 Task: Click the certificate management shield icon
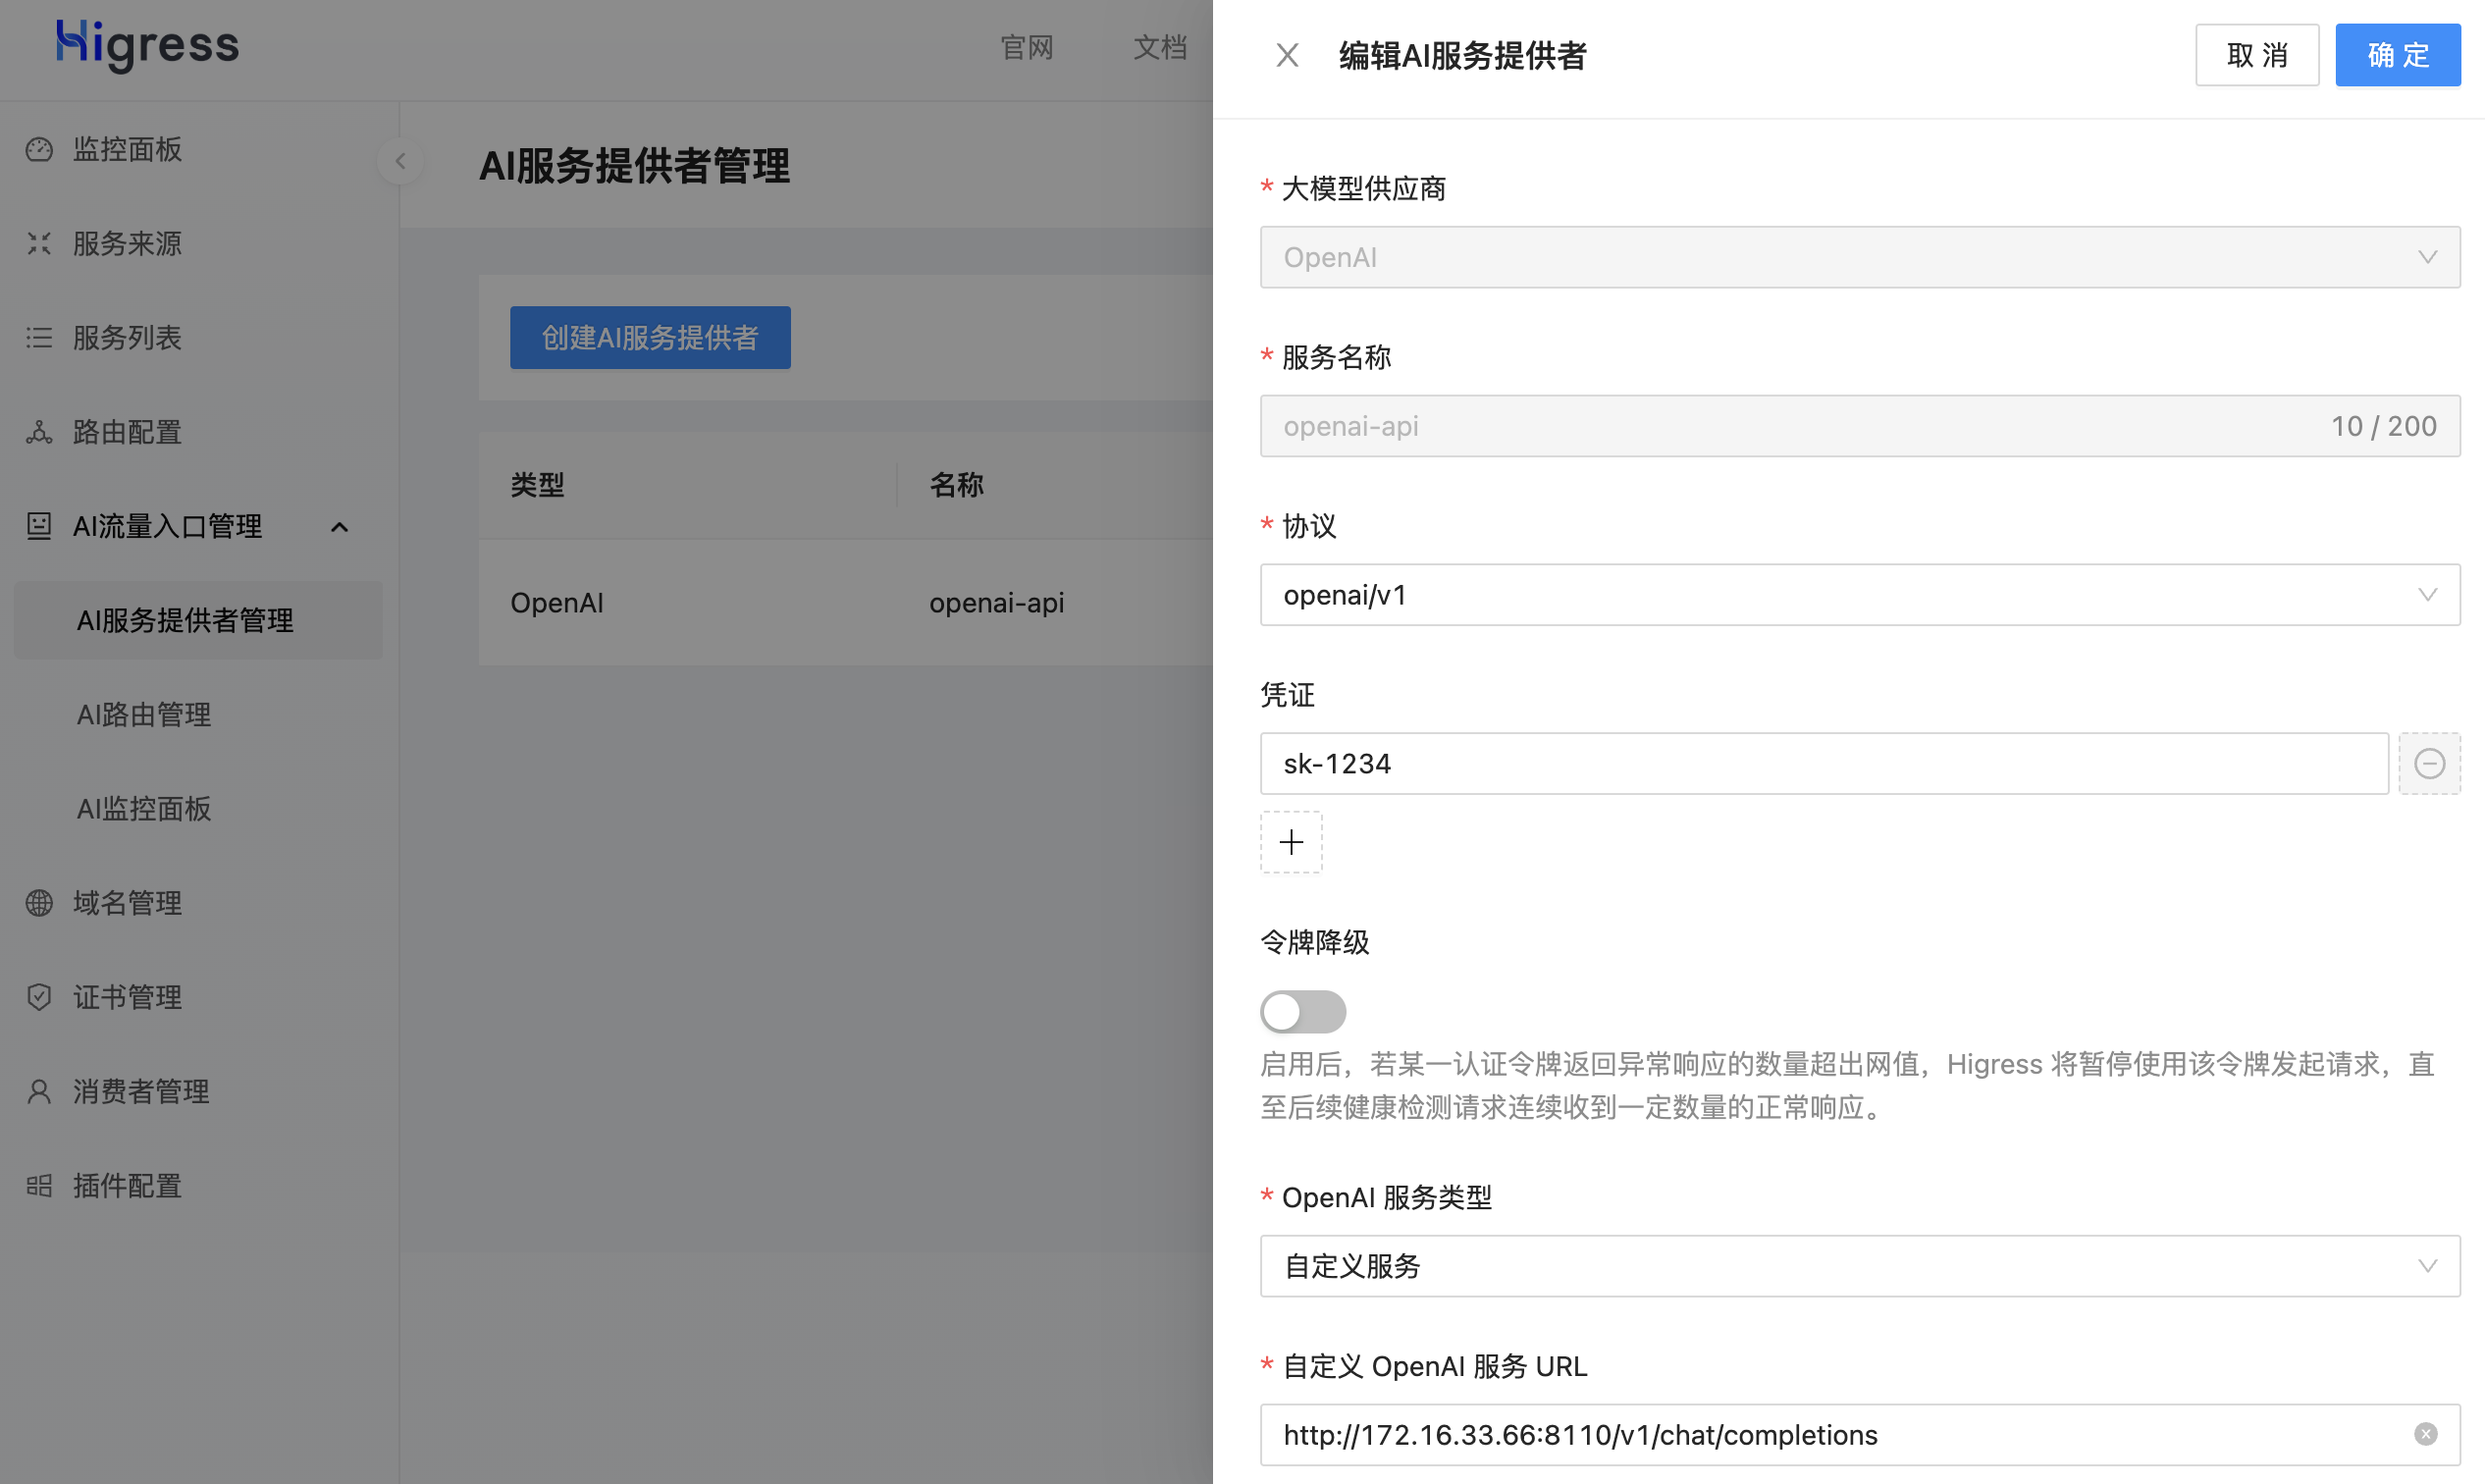(39, 997)
